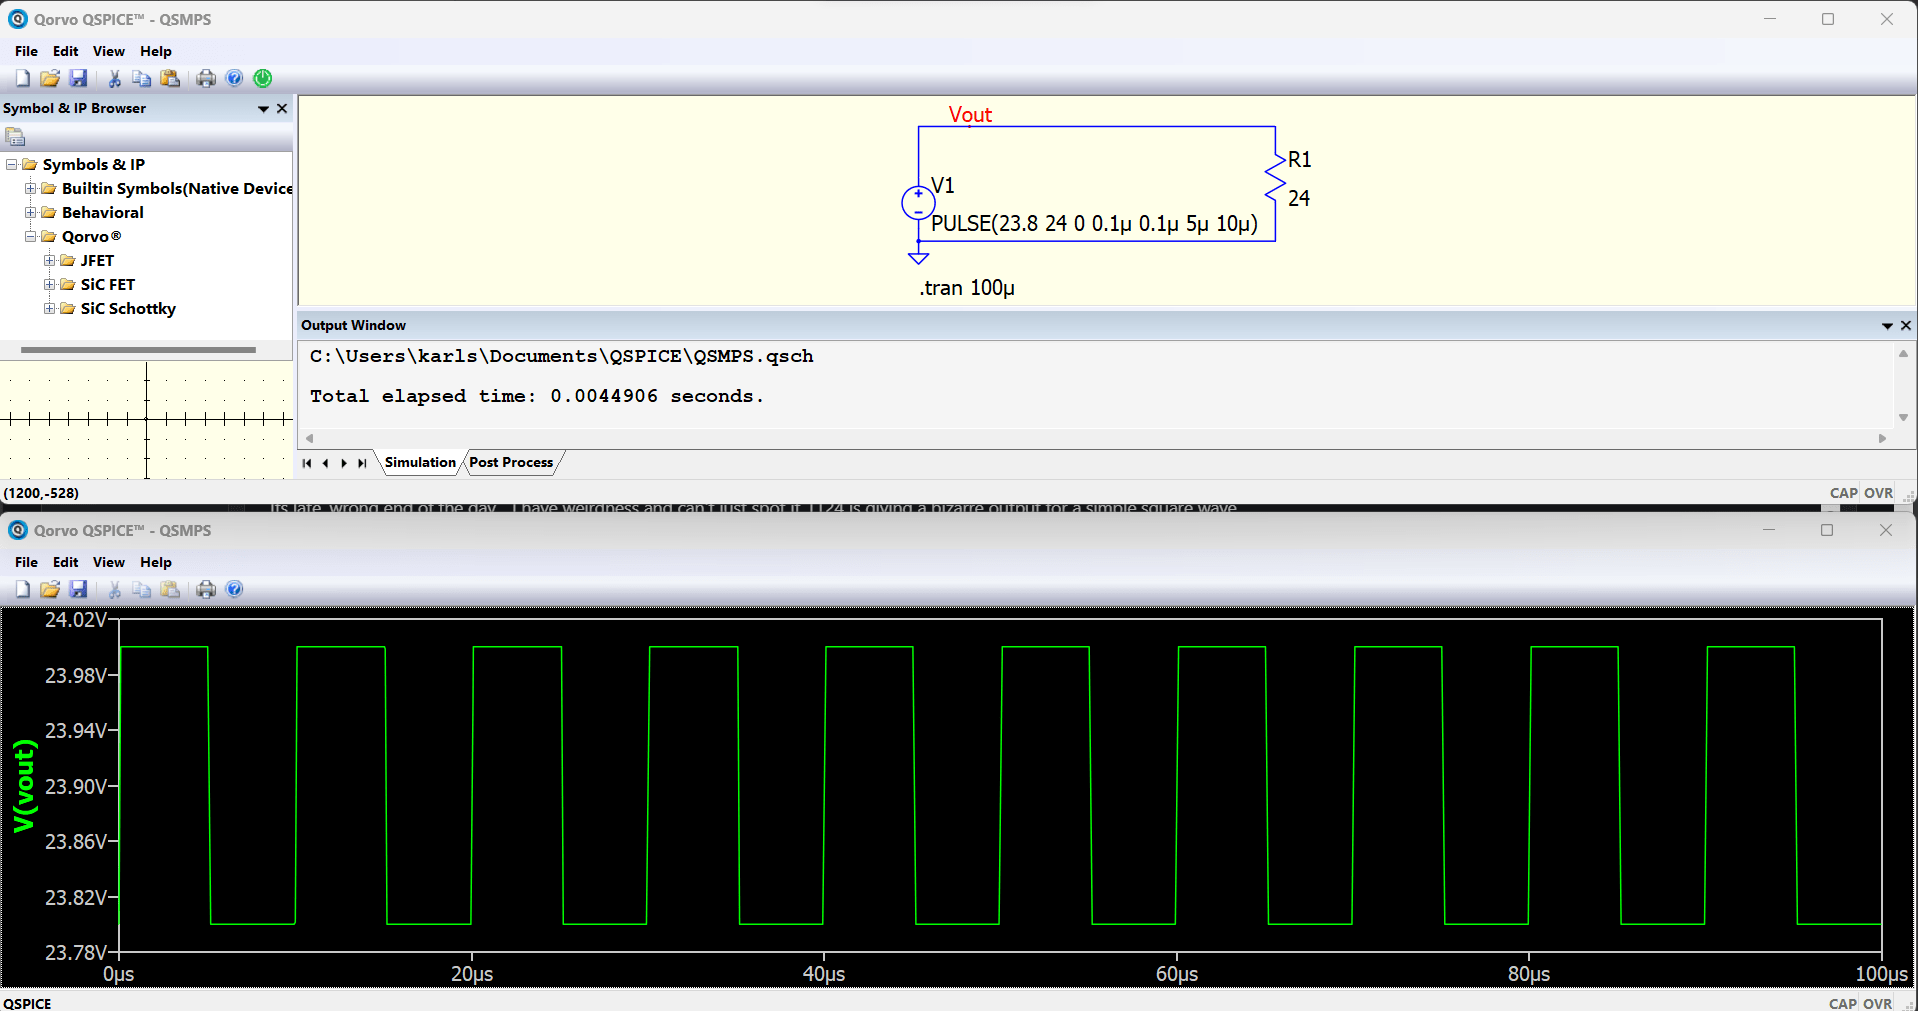This screenshot has height=1011, width=1918.
Task: Click Open folder icon in schematic window toolbar
Action: (50, 78)
